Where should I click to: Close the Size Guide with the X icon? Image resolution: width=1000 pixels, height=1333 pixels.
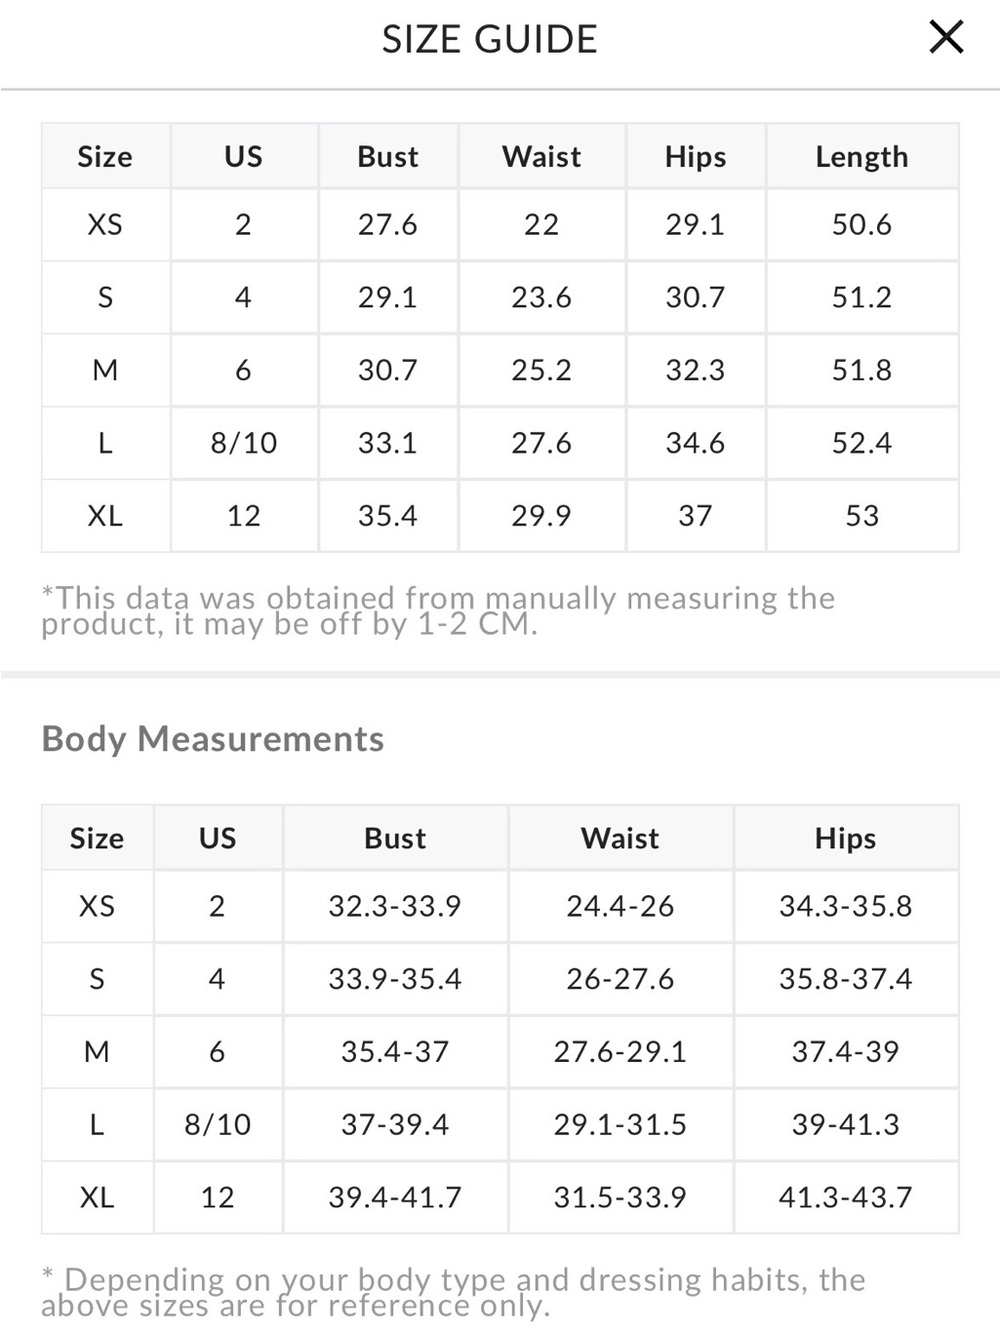click(x=946, y=37)
